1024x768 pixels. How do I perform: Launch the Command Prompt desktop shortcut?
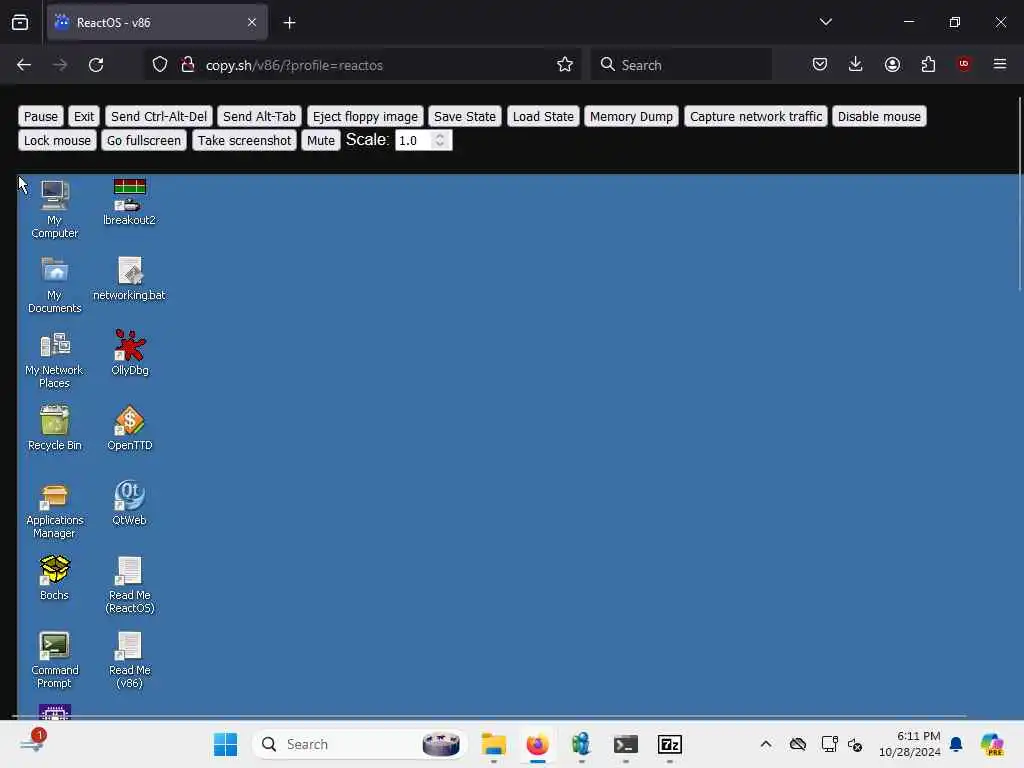coord(54,660)
